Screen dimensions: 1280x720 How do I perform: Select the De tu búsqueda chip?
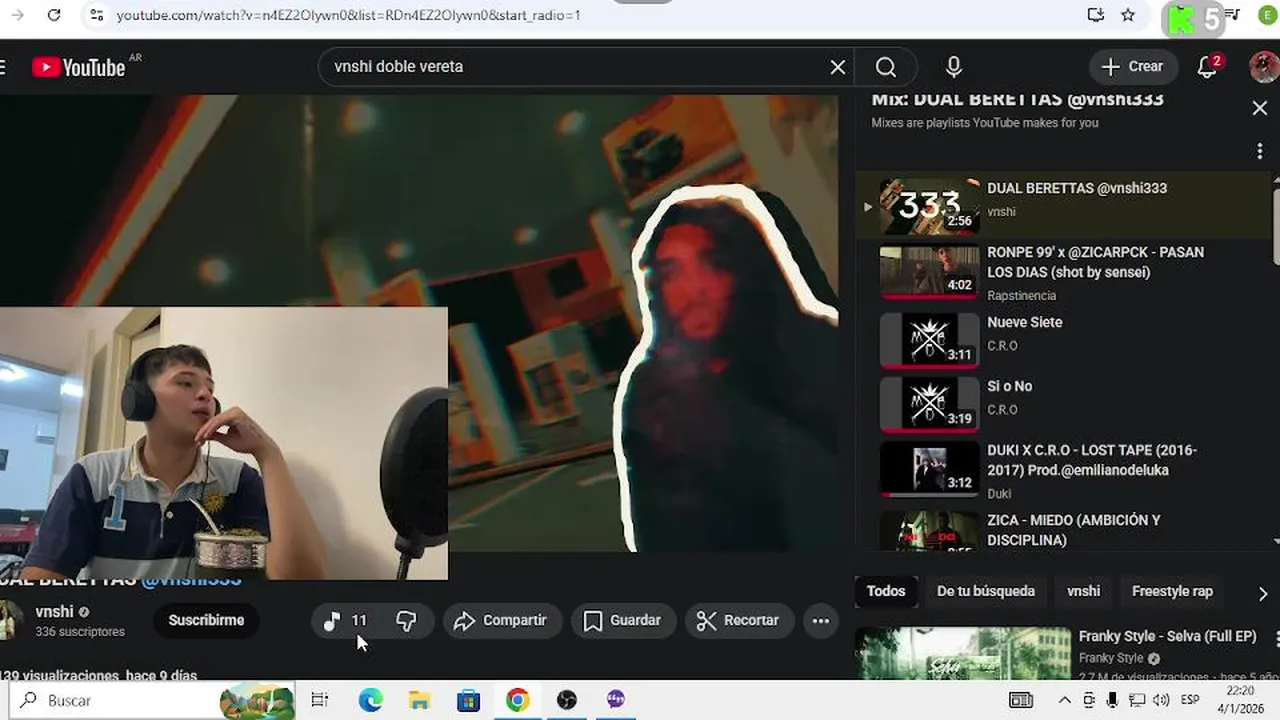(x=986, y=591)
